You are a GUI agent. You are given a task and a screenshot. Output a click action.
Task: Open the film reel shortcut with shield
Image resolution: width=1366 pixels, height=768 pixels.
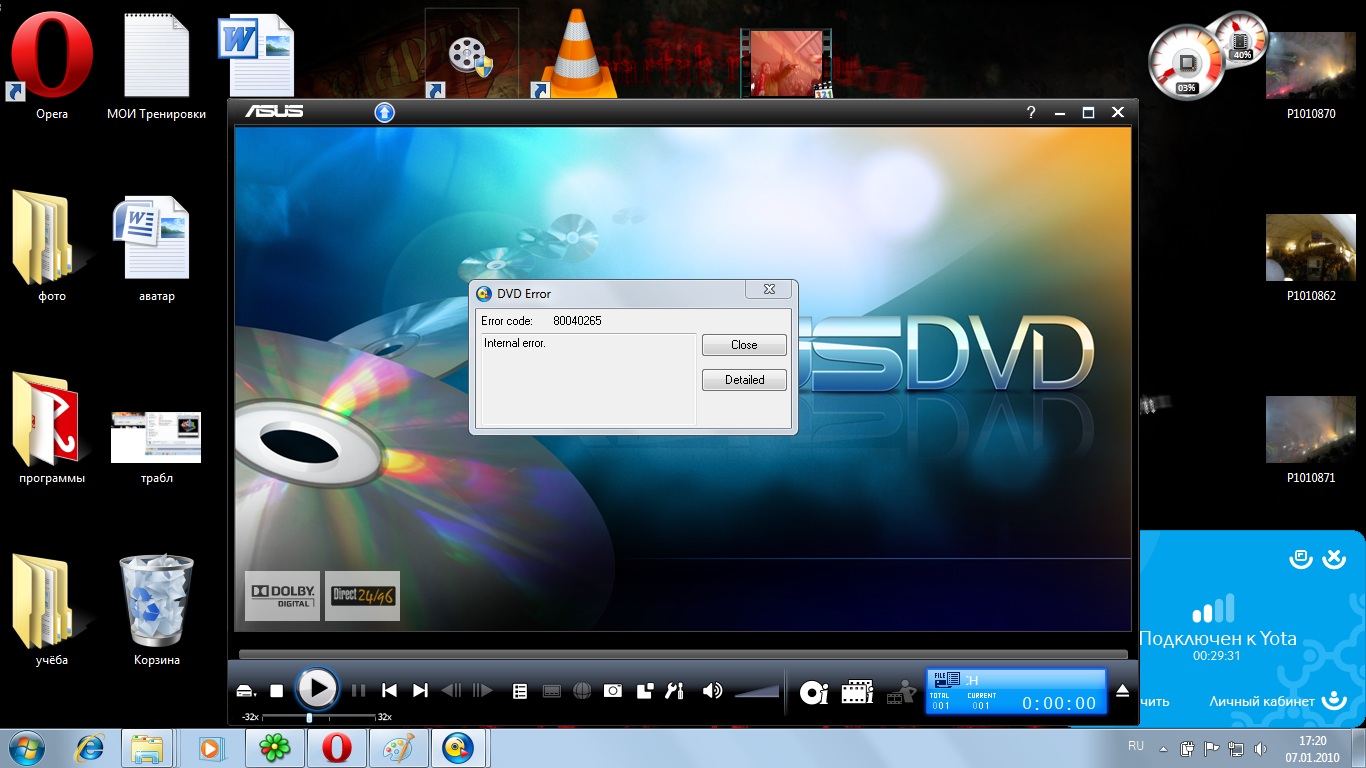470,54
